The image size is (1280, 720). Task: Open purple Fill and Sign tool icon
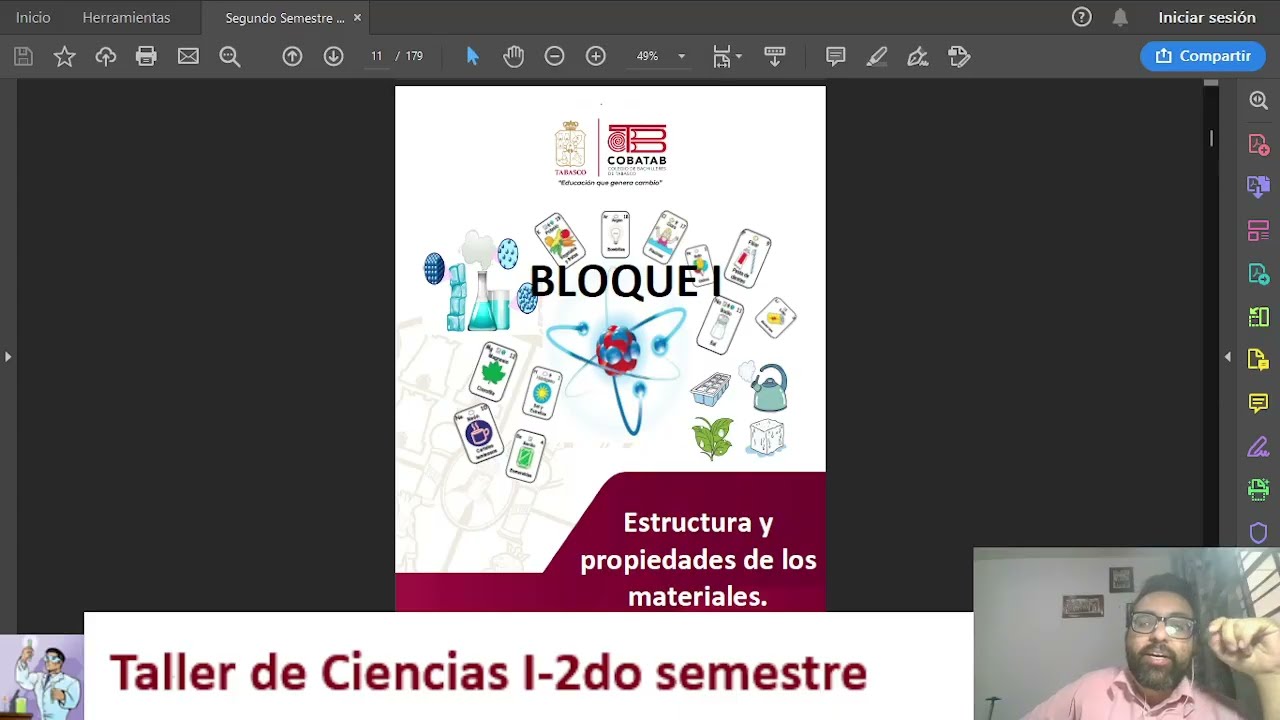pos(1259,447)
